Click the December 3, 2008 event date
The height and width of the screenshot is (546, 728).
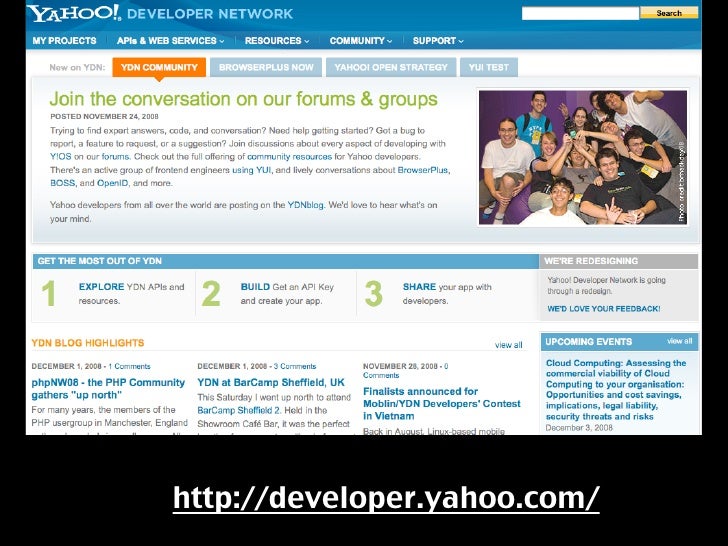point(579,428)
